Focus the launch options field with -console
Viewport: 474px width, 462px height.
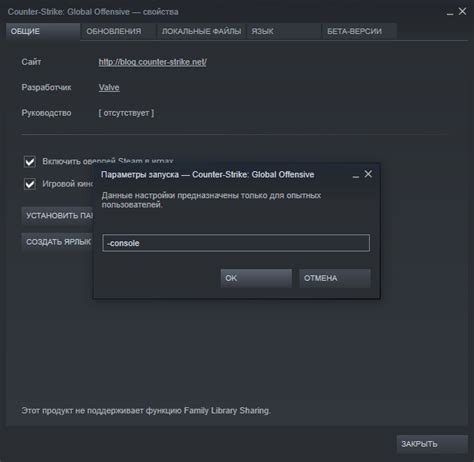[x=236, y=243]
